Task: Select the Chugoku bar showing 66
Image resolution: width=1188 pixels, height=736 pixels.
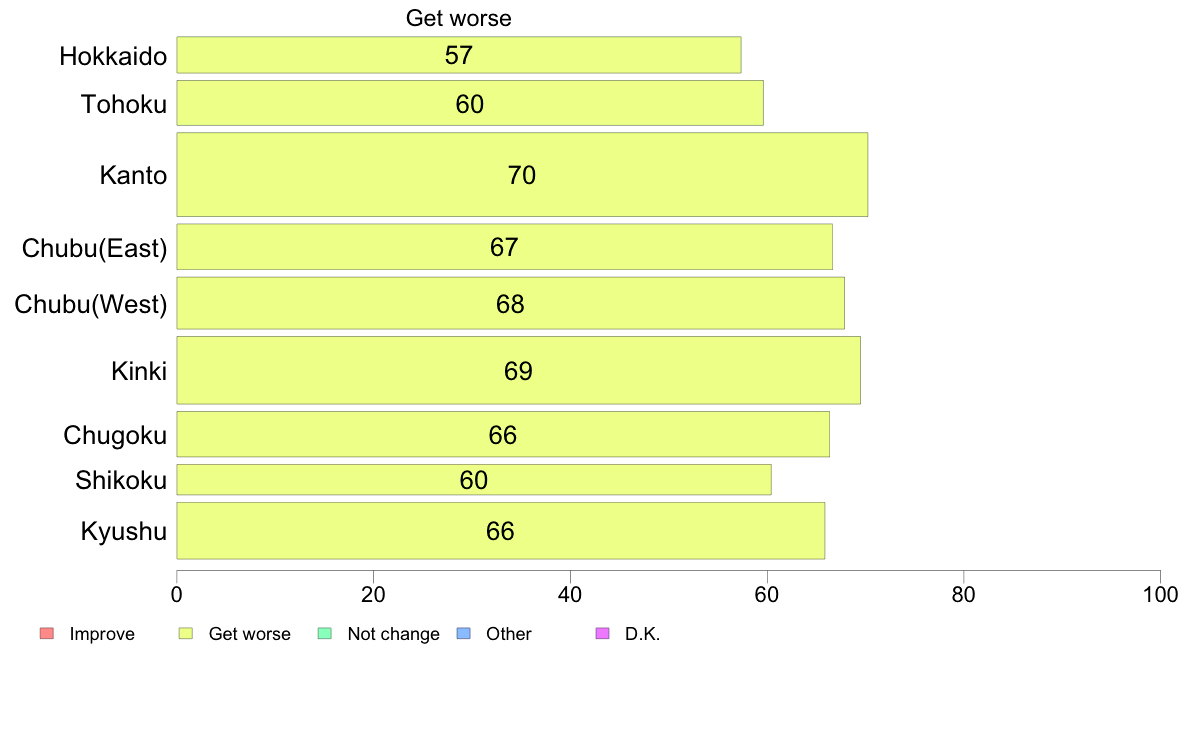Action: pos(503,434)
